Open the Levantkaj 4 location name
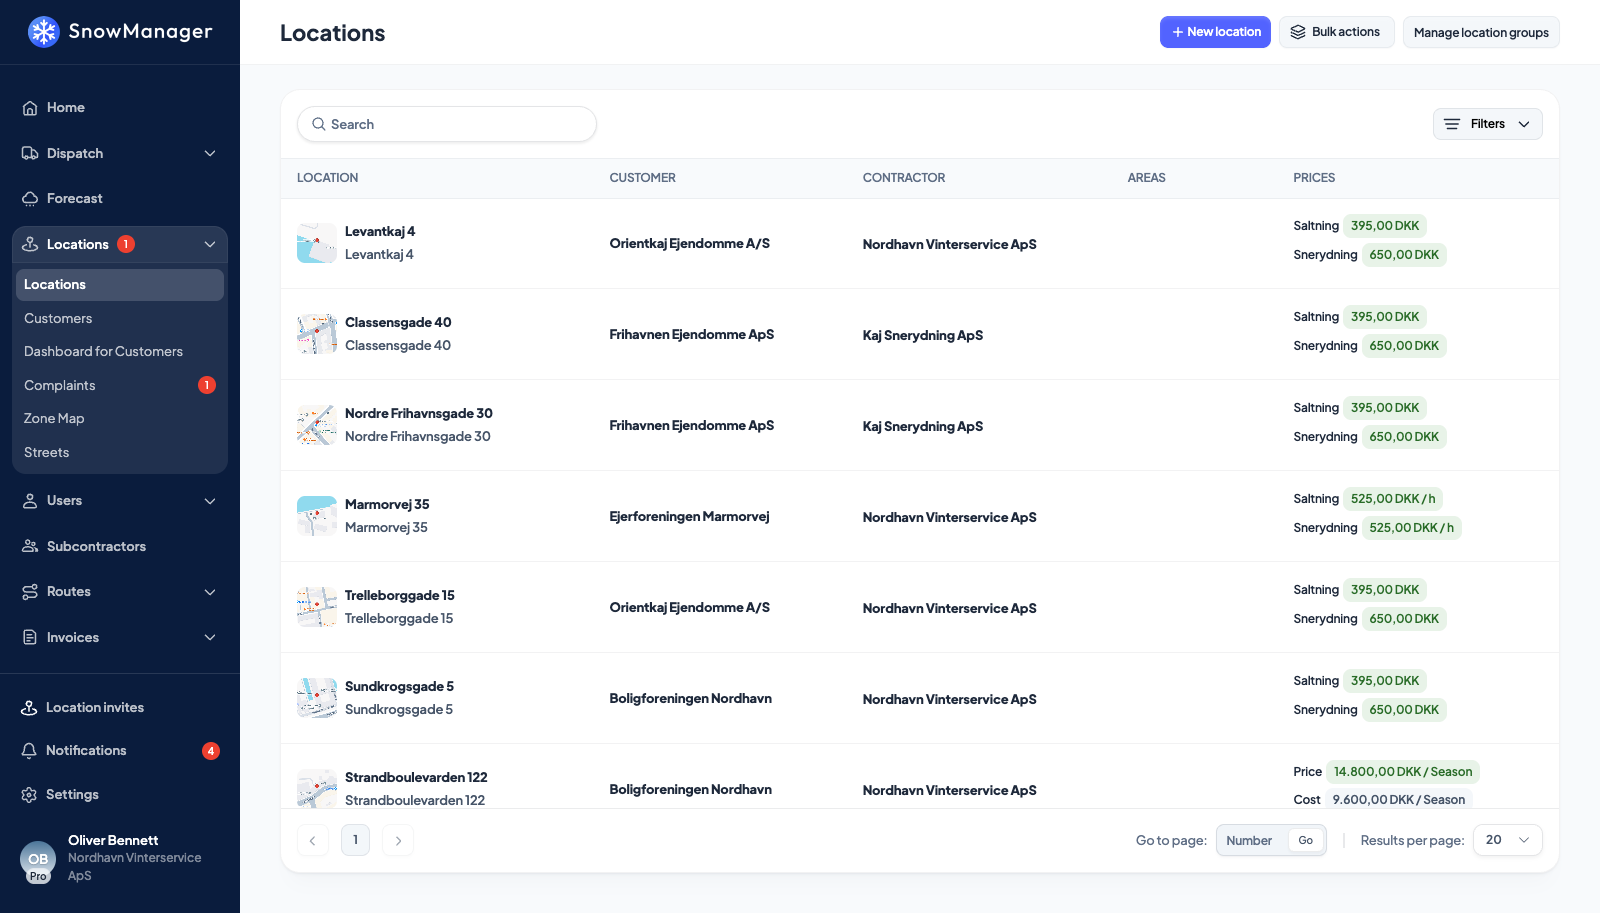 [x=380, y=232]
